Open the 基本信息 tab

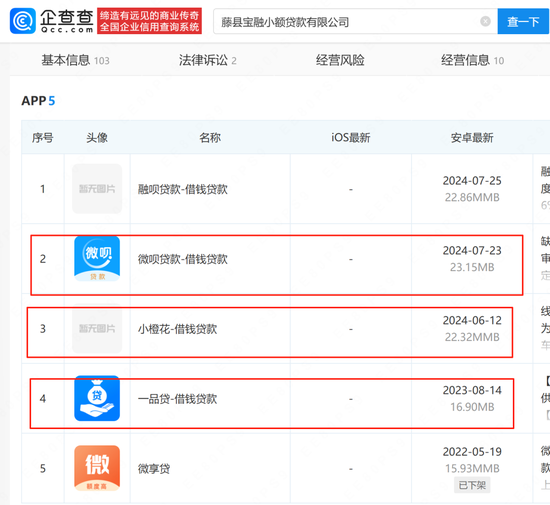(x=75, y=60)
